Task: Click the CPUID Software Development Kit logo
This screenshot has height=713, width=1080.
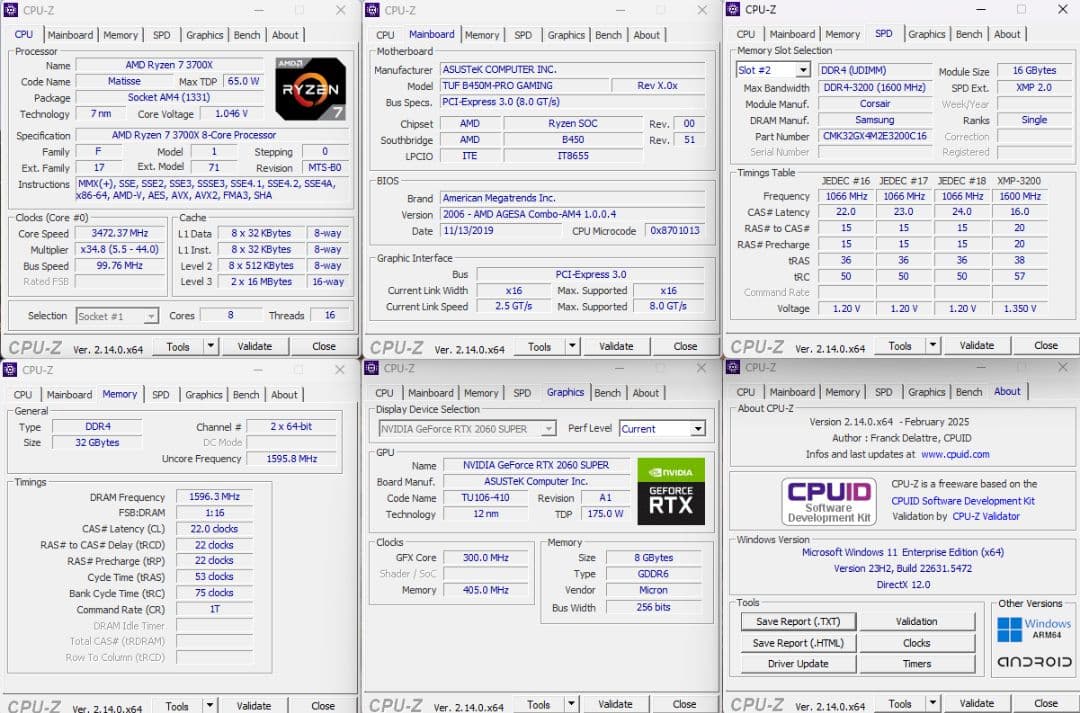Action: [x=828, y=501]
